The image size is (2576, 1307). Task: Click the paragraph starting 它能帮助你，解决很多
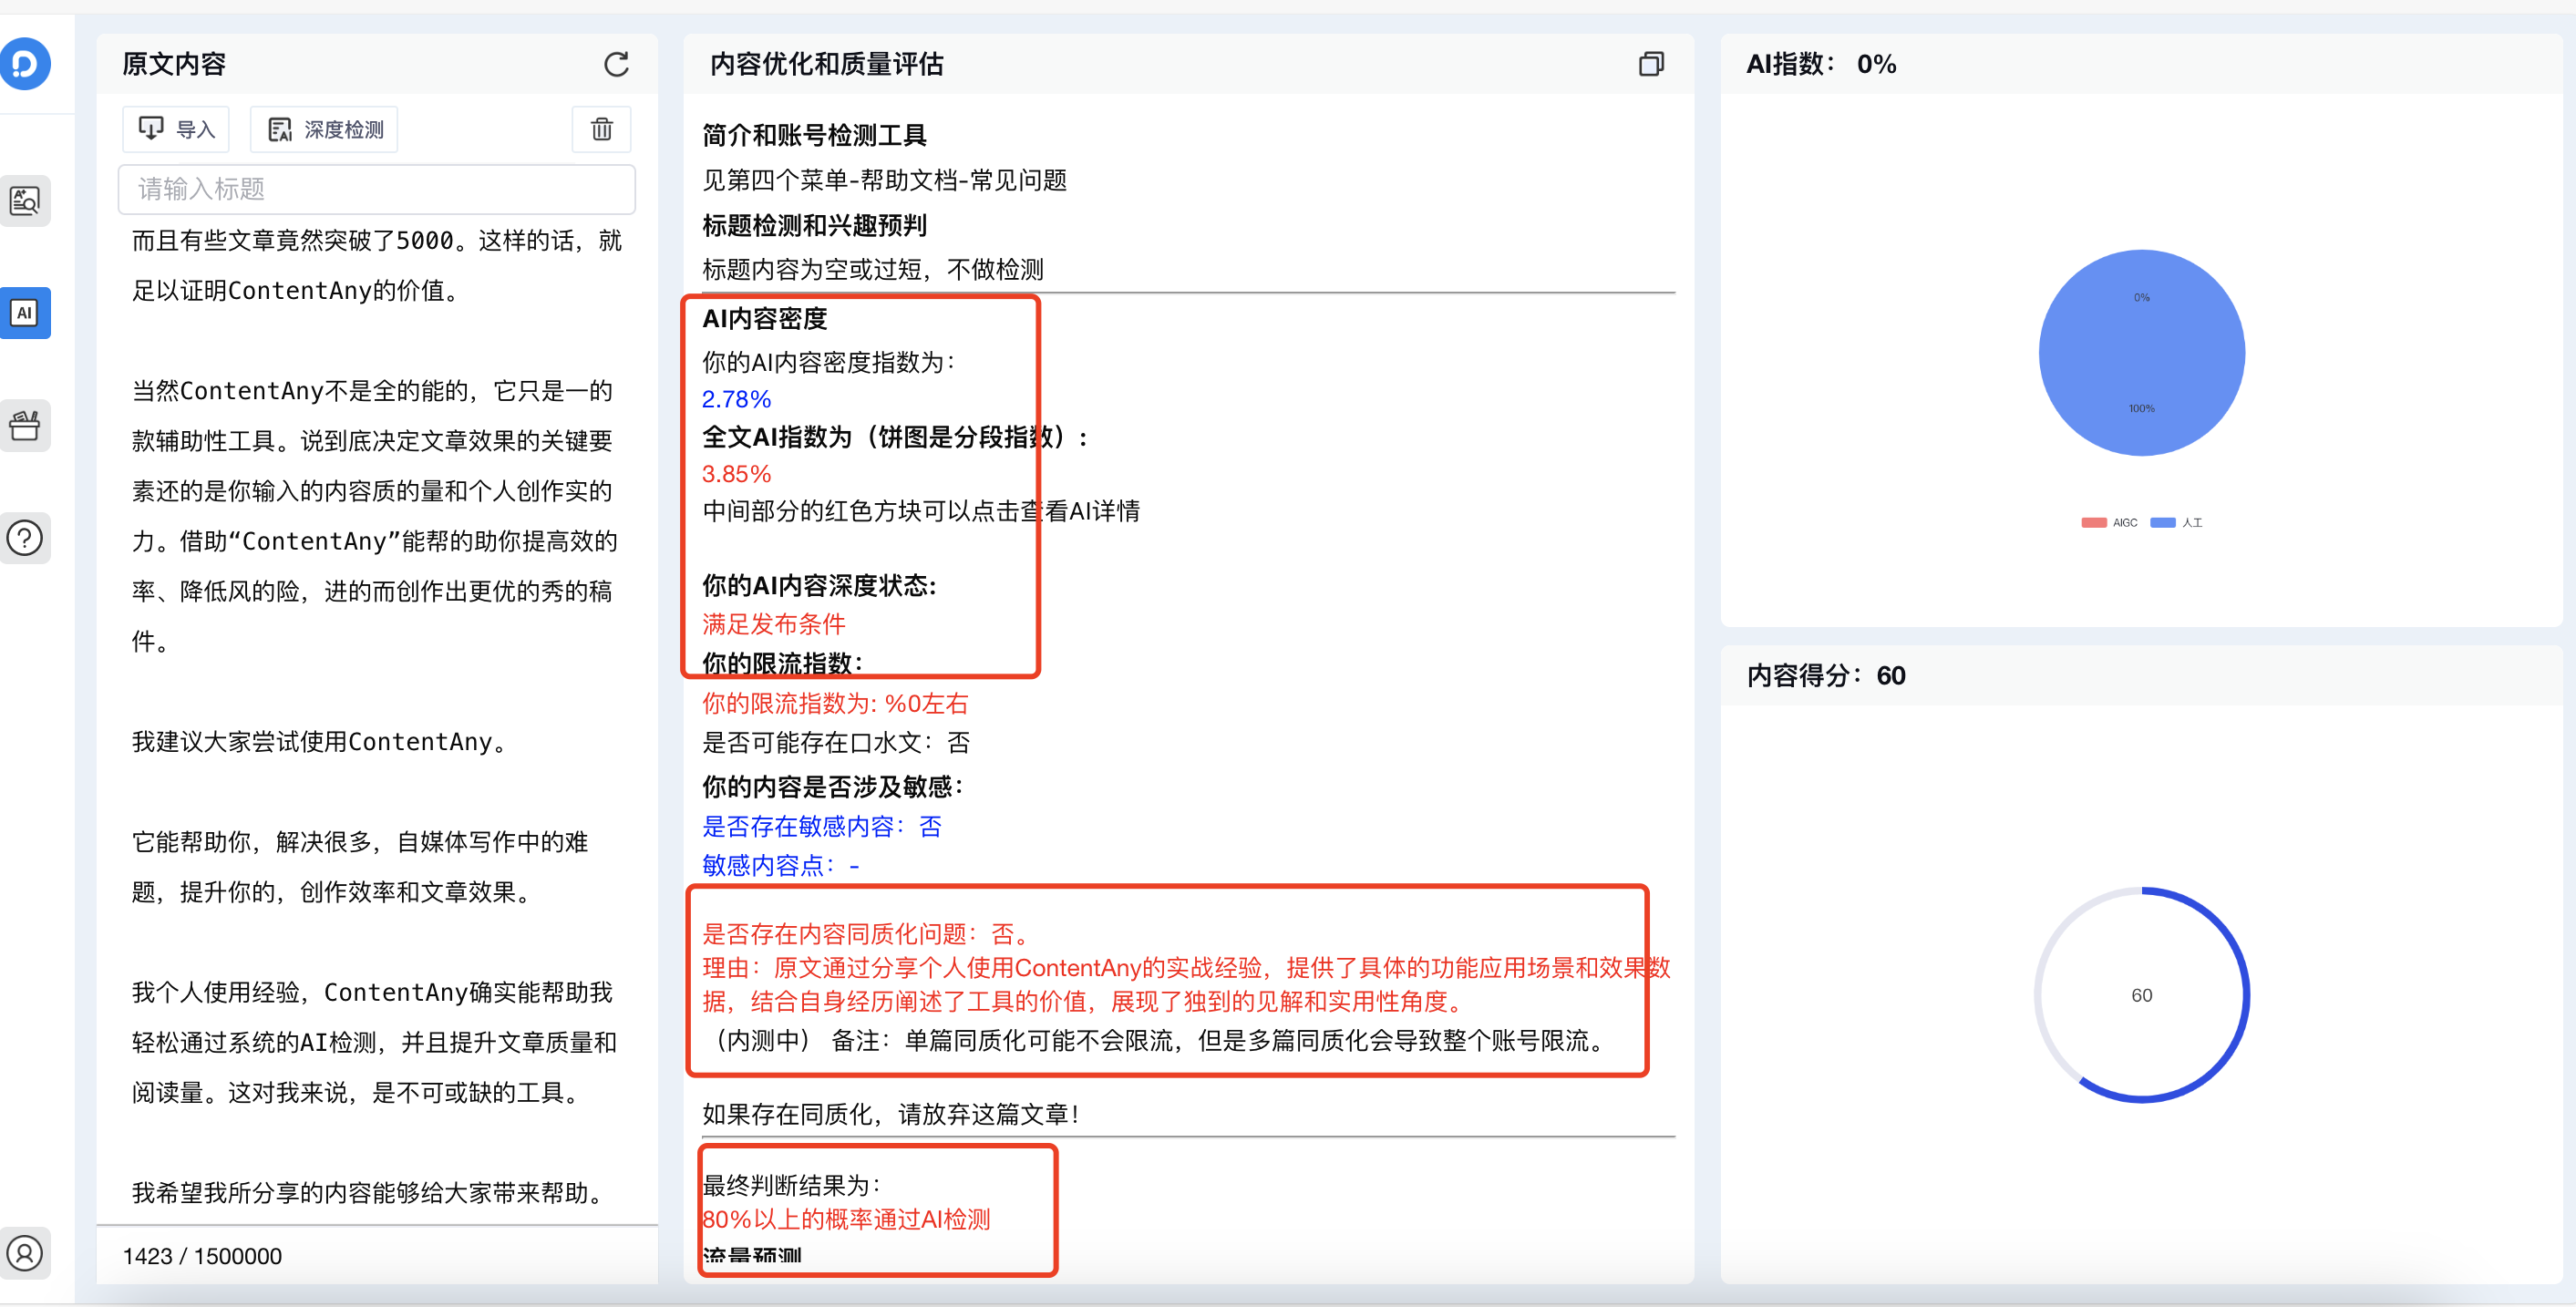pos(360,866)
